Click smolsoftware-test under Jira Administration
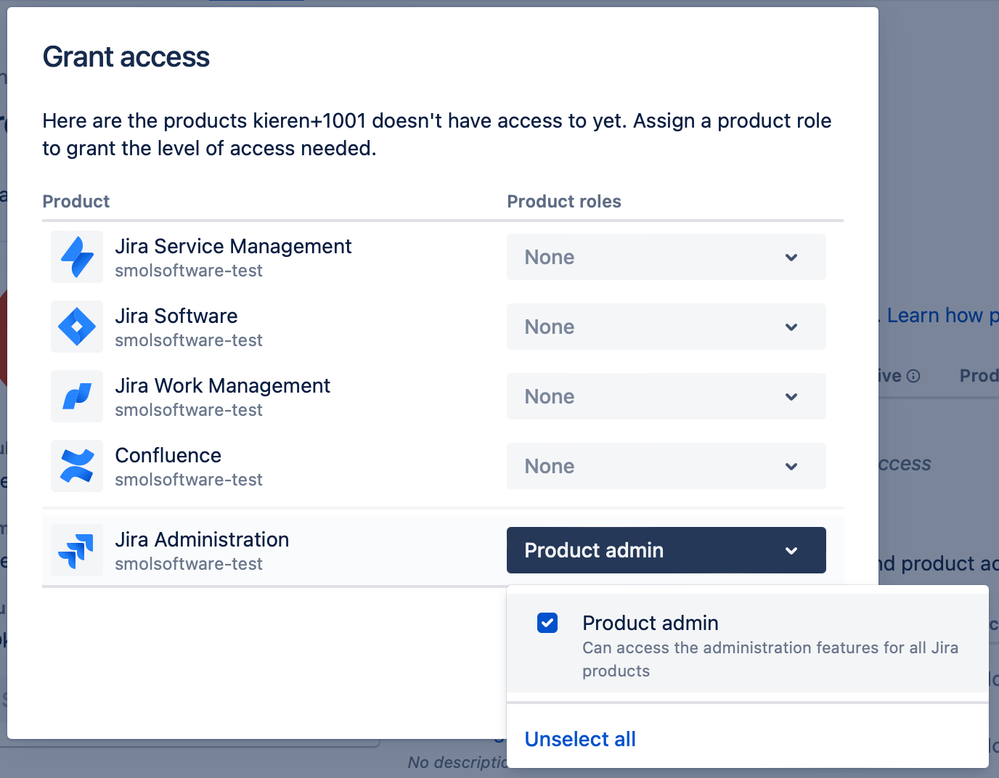The height and width of the screenshot is (778, 999). click(189, 563)
